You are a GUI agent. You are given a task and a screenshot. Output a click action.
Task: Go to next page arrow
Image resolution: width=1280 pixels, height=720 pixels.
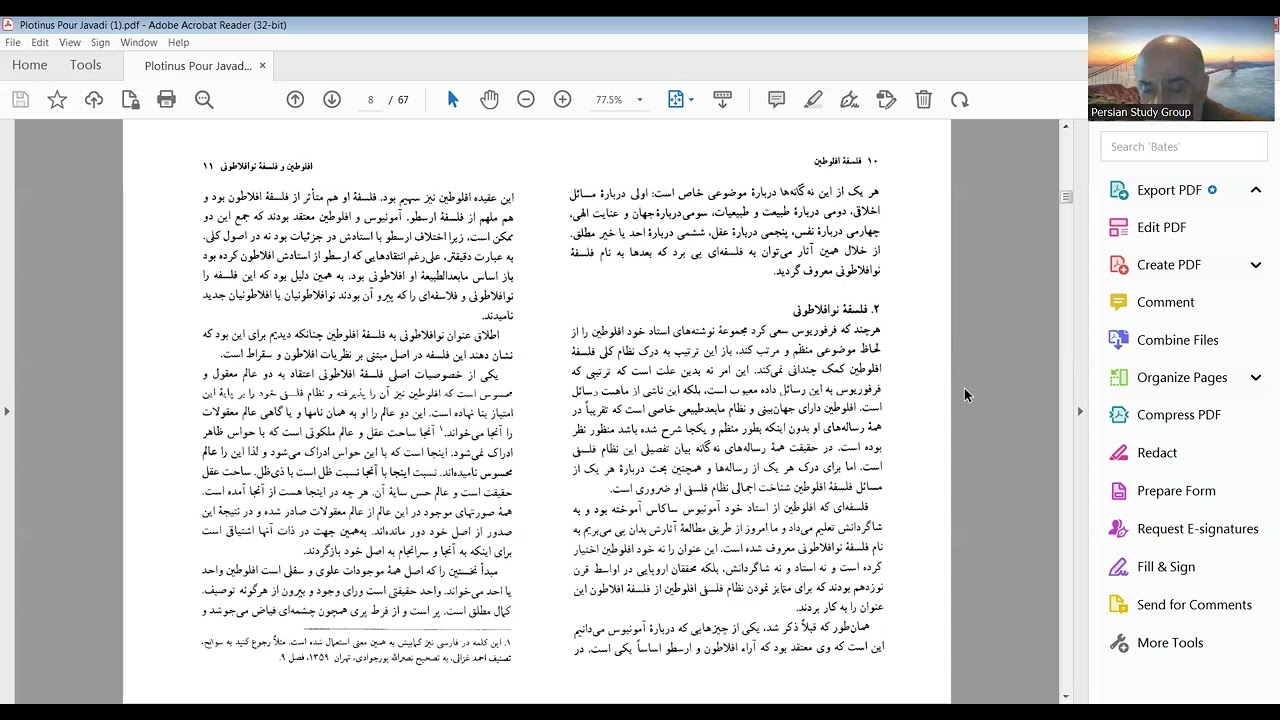click(x=332, y=100)
